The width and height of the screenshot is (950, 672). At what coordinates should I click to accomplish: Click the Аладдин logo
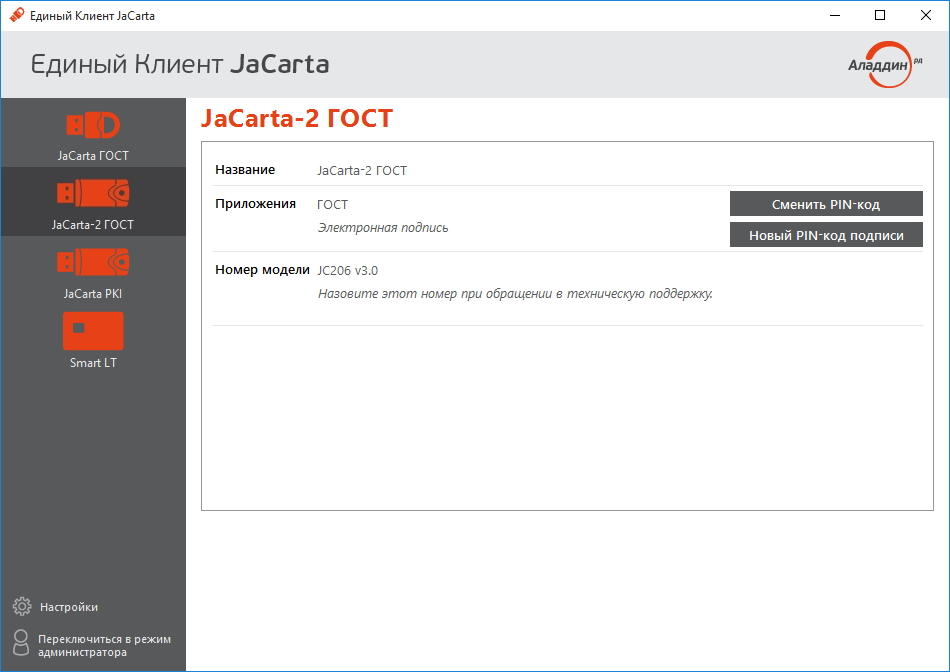tap(885, 64)
